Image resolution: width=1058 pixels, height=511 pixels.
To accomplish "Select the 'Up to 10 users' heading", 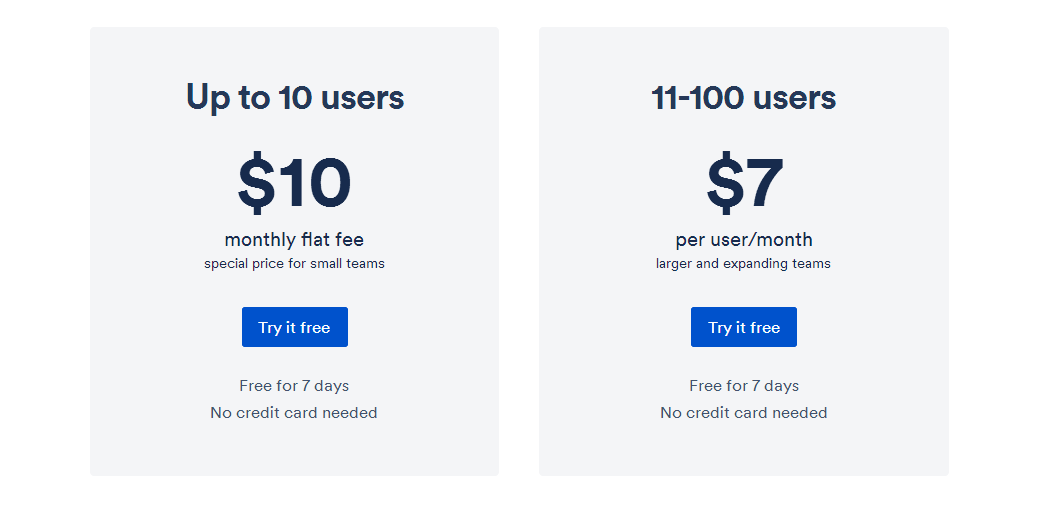I will tap(295, 97).
